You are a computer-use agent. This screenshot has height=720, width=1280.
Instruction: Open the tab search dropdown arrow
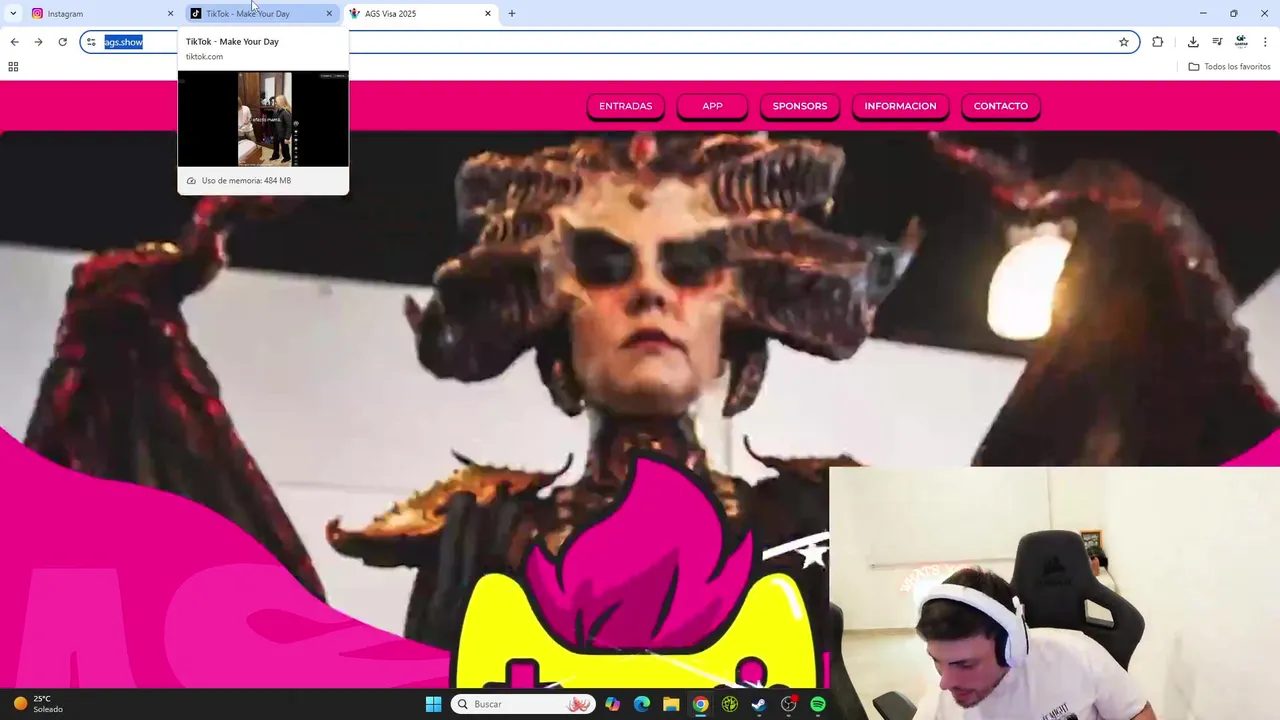click(13, 13)
